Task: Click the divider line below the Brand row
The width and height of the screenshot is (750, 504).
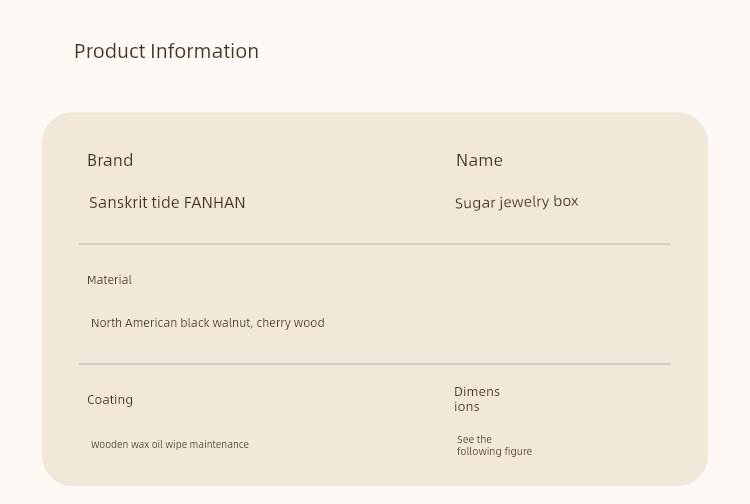Action: [x=375, y=244]
